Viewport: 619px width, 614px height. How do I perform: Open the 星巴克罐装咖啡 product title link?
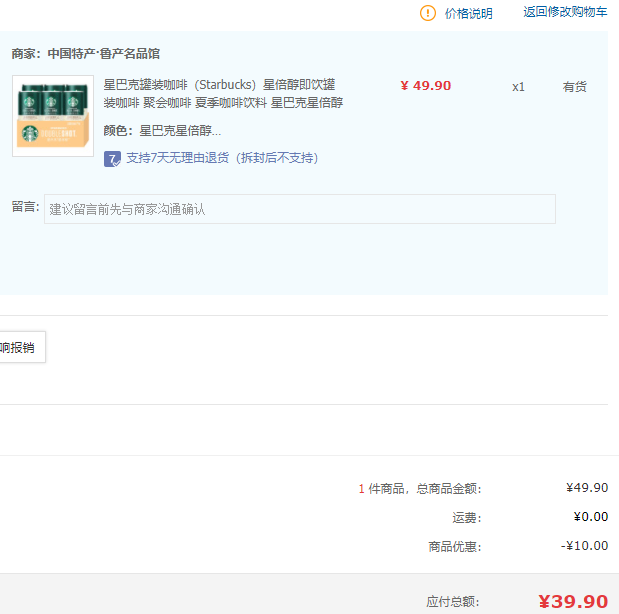click(223, 94)
